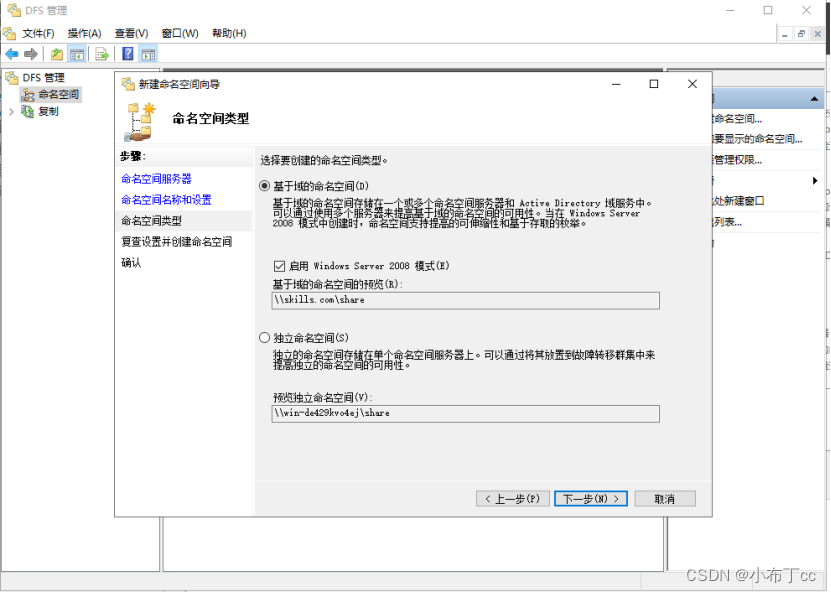Collapse the actions pane header arrow
Image resolution: width=831 pixels, height=593 pixels.
pyautogui.click(x=814, y=99)
